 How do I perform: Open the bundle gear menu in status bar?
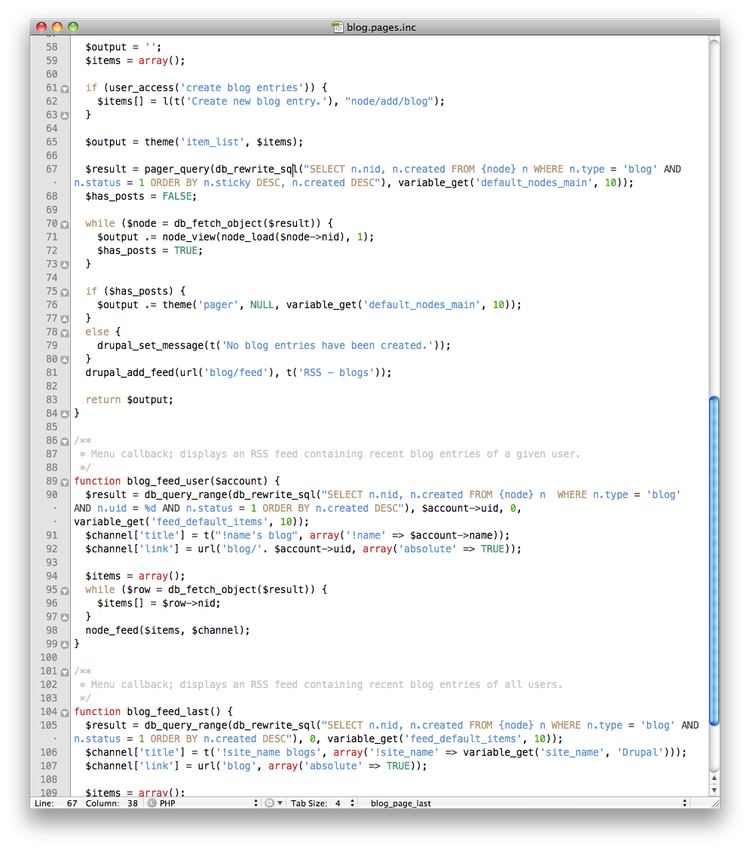[273, 803]
